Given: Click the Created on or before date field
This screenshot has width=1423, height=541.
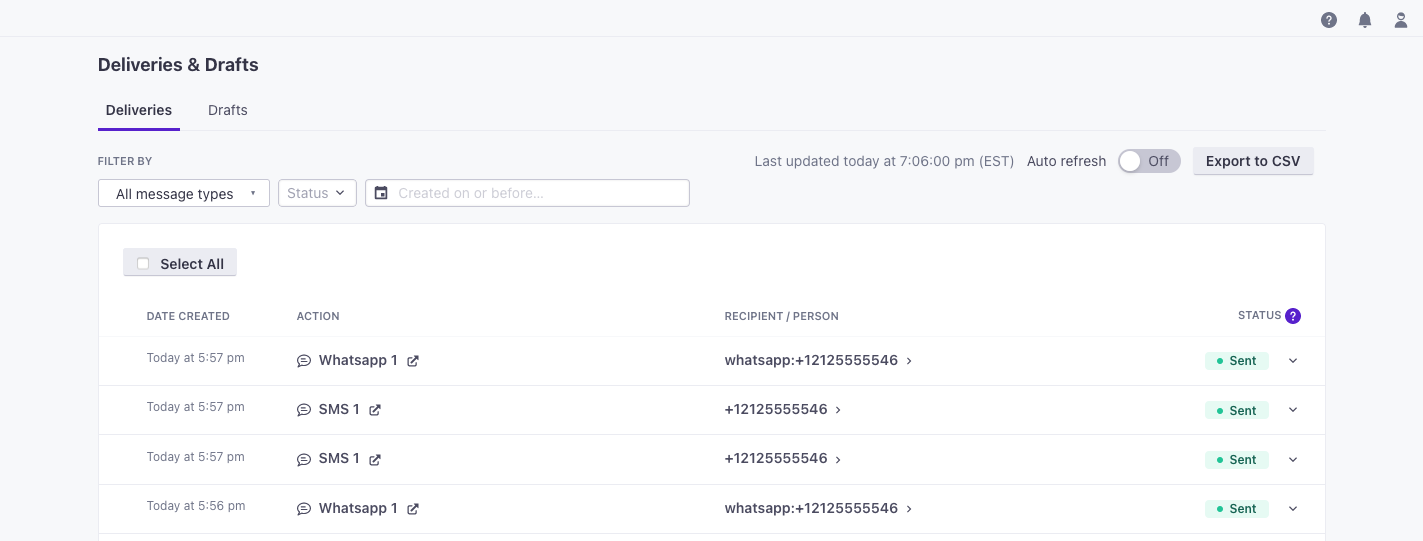Looking at the screenshot, I should tap(538, 193).
